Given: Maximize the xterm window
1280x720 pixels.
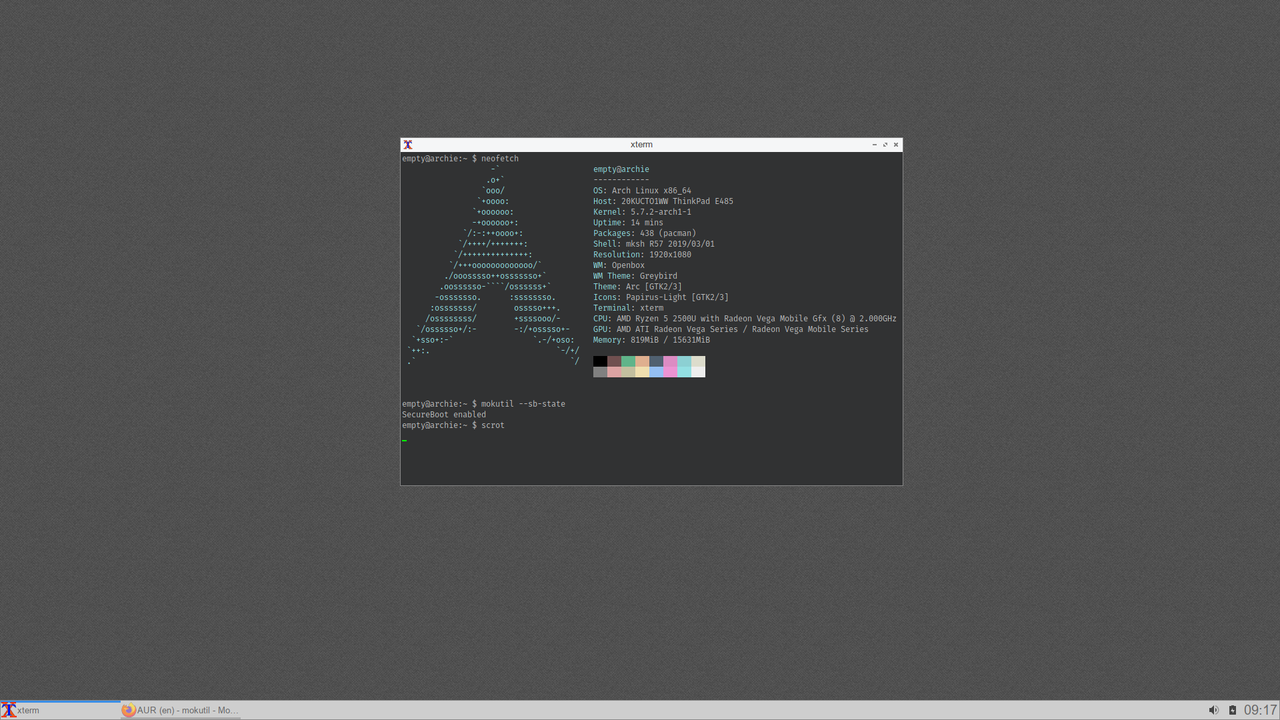Looking at the screenshot, I should tap(885, 145).
